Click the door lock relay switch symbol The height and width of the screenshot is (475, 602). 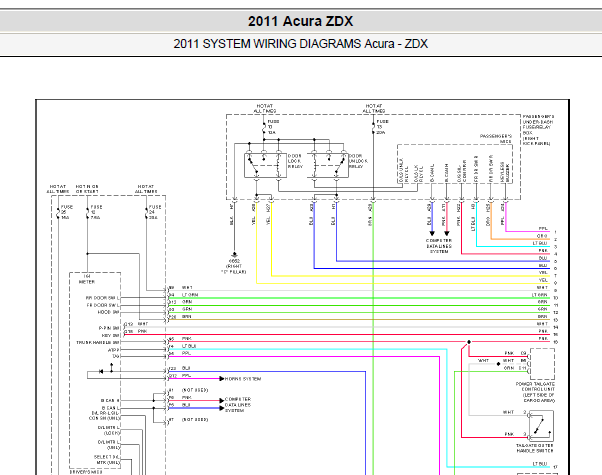tap(265, 166)
